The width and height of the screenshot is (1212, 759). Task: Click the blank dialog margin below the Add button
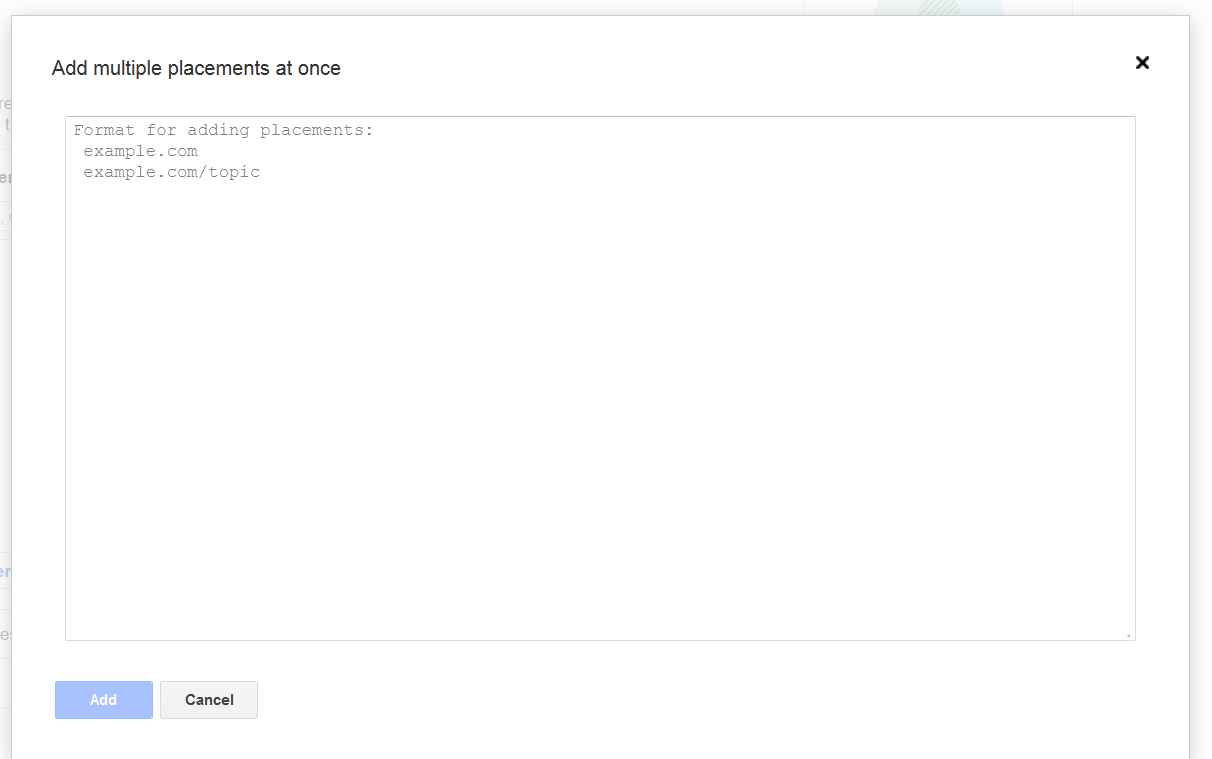[x=104, y=740]
